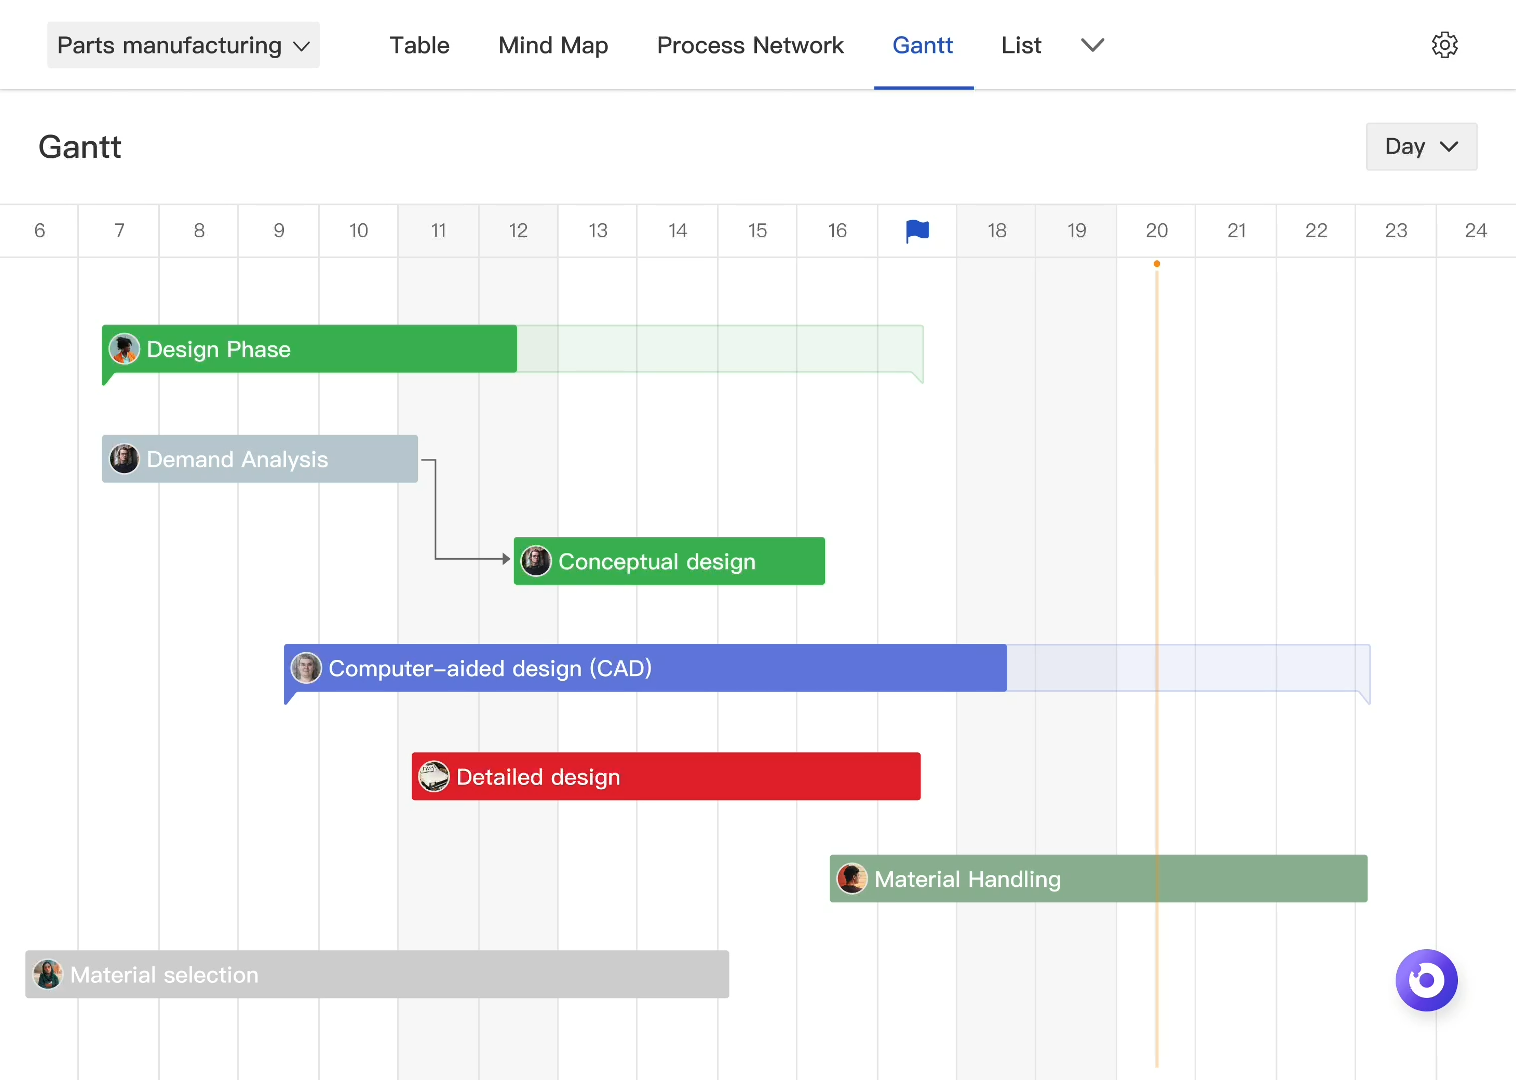Image resolution: width=1516 pixels, height=1080 pixels.
Task: Click the Detailed design assignee avatar
Action: [x=434, y=776]
